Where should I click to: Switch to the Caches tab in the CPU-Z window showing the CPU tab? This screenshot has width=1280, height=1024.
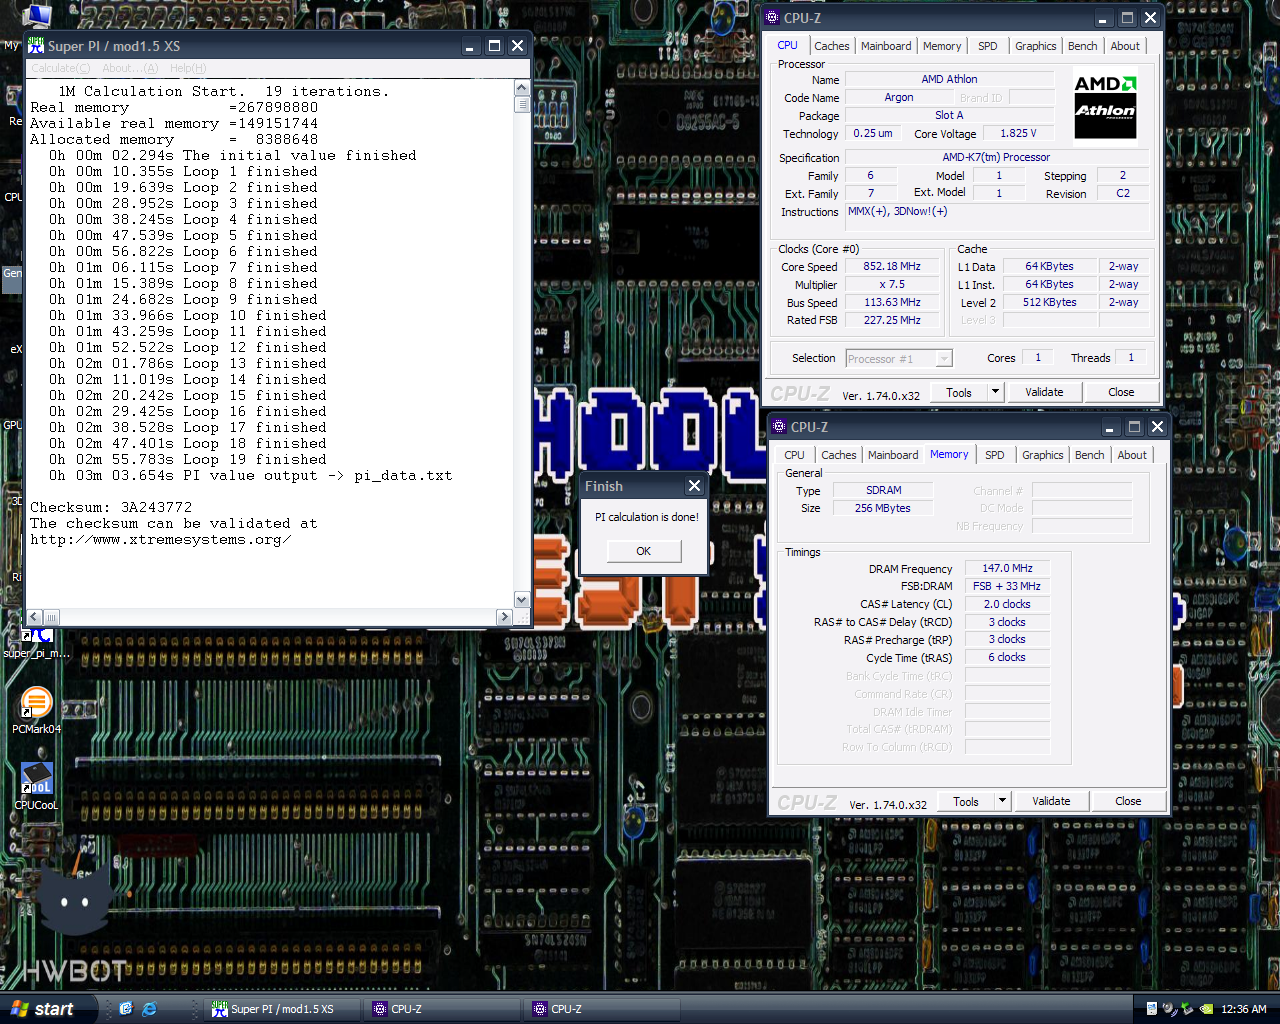[831, 46]
